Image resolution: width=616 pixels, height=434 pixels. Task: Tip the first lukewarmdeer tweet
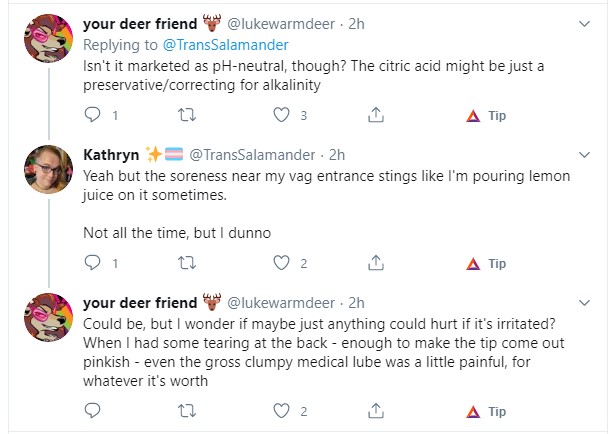click(x=486, y=115)
